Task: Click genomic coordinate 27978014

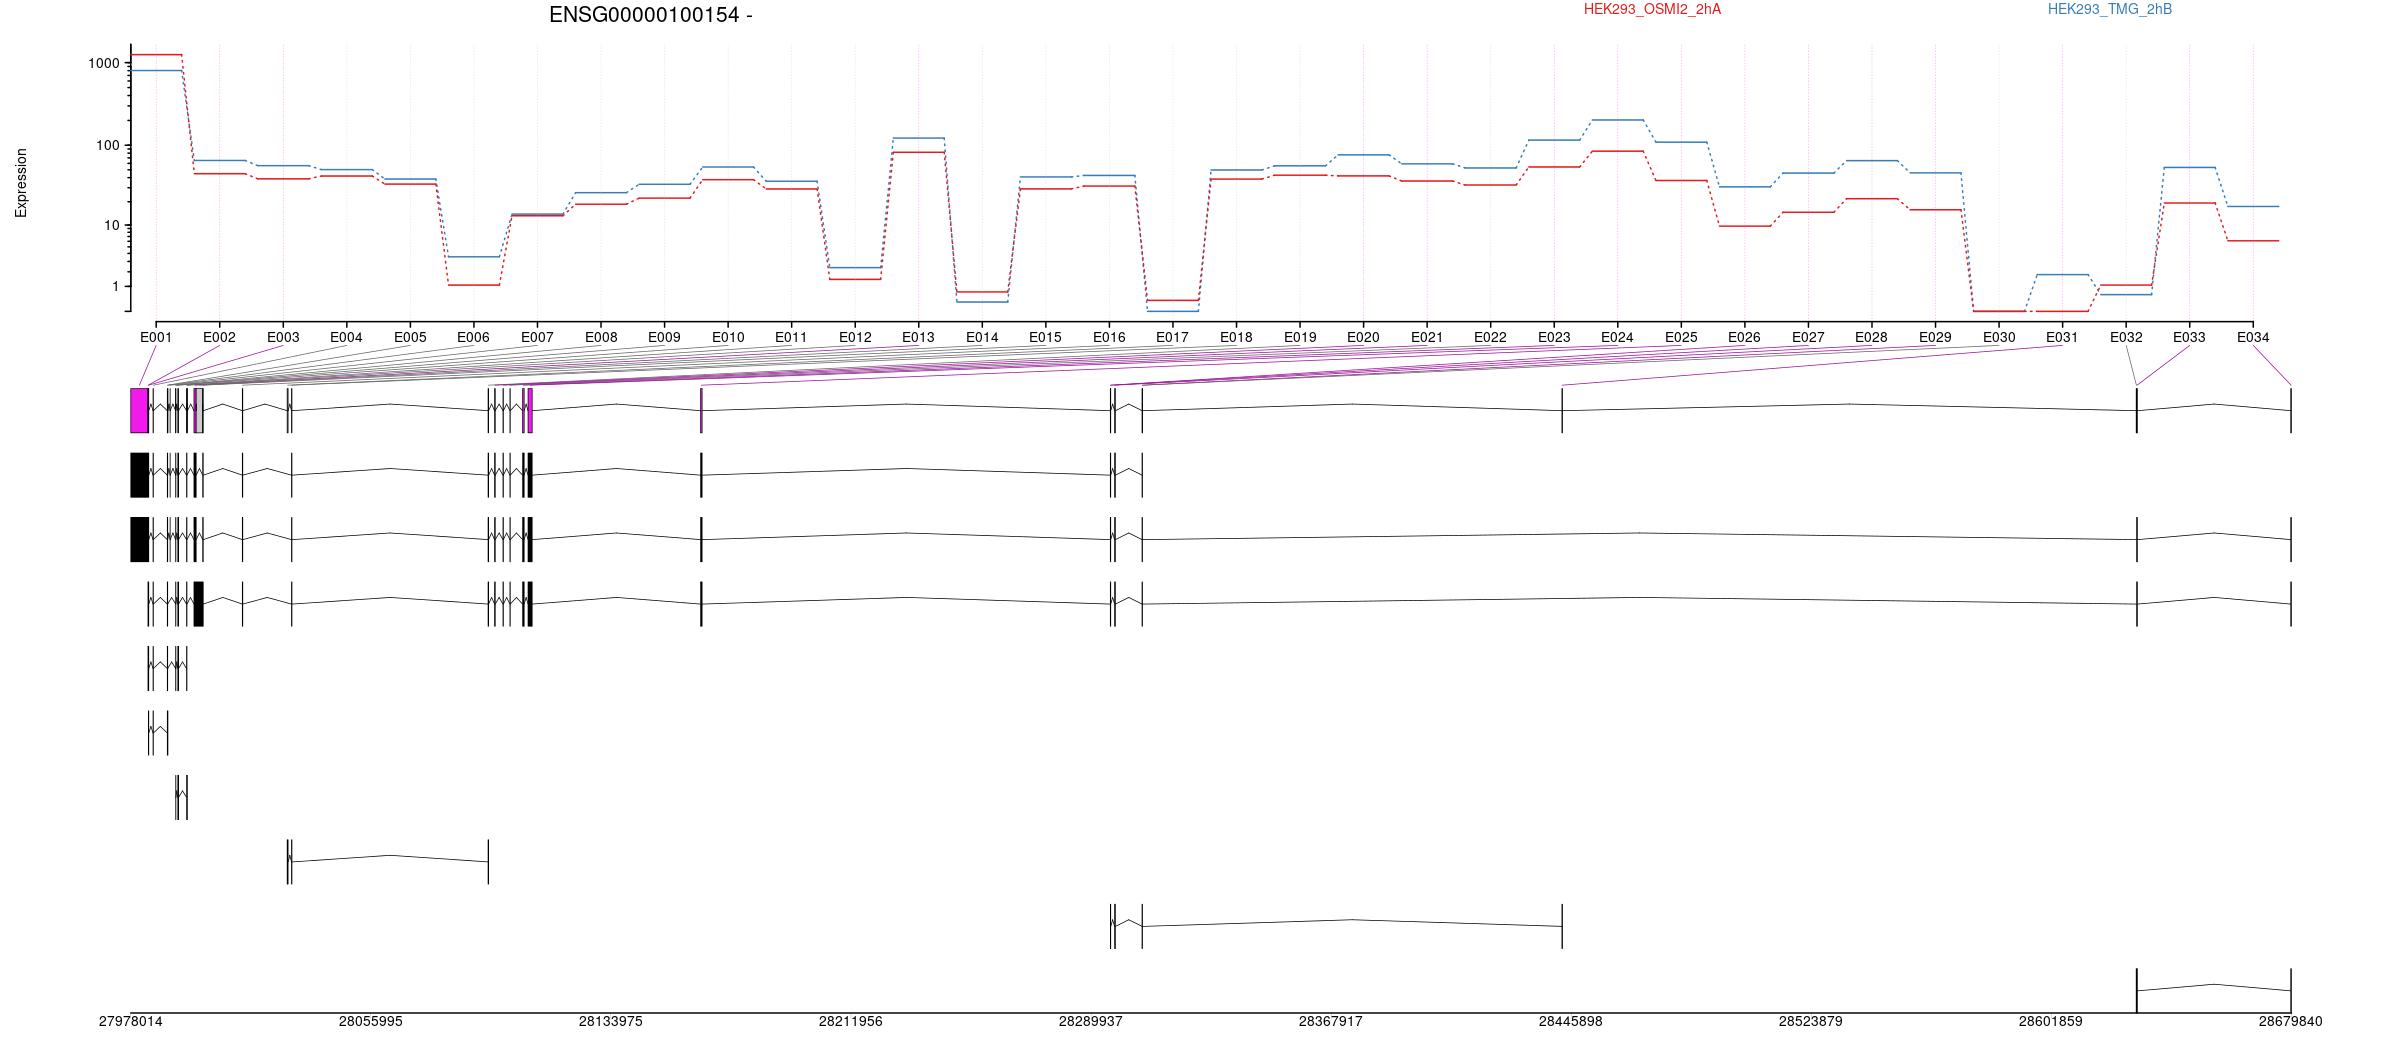Action: 131,1021
